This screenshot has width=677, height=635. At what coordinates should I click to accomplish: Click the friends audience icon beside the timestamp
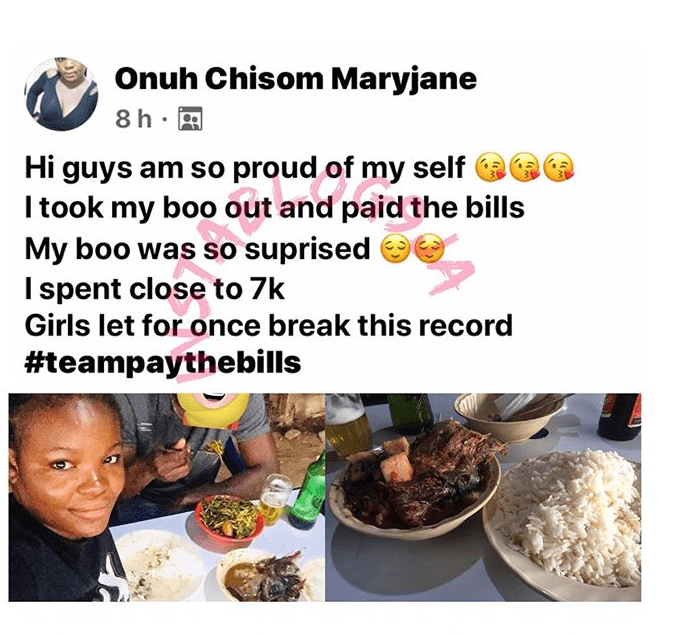pyautogui.click(x=190, y=119)
